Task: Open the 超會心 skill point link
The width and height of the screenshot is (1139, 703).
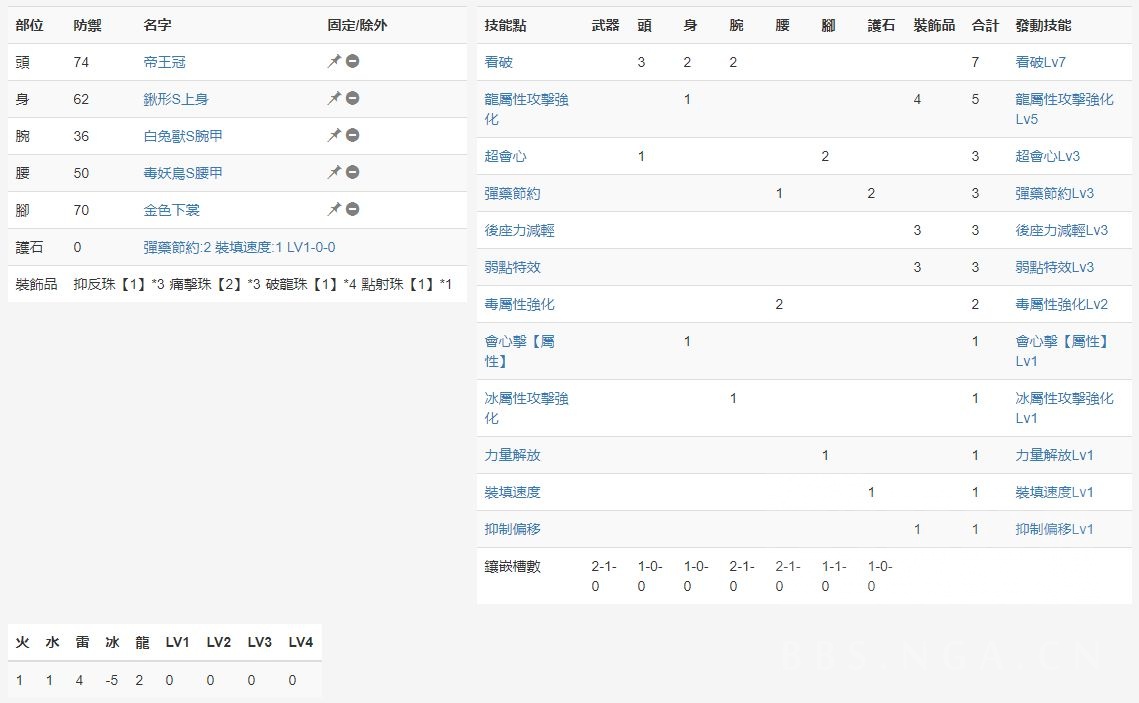Action: tap(506, 156)
